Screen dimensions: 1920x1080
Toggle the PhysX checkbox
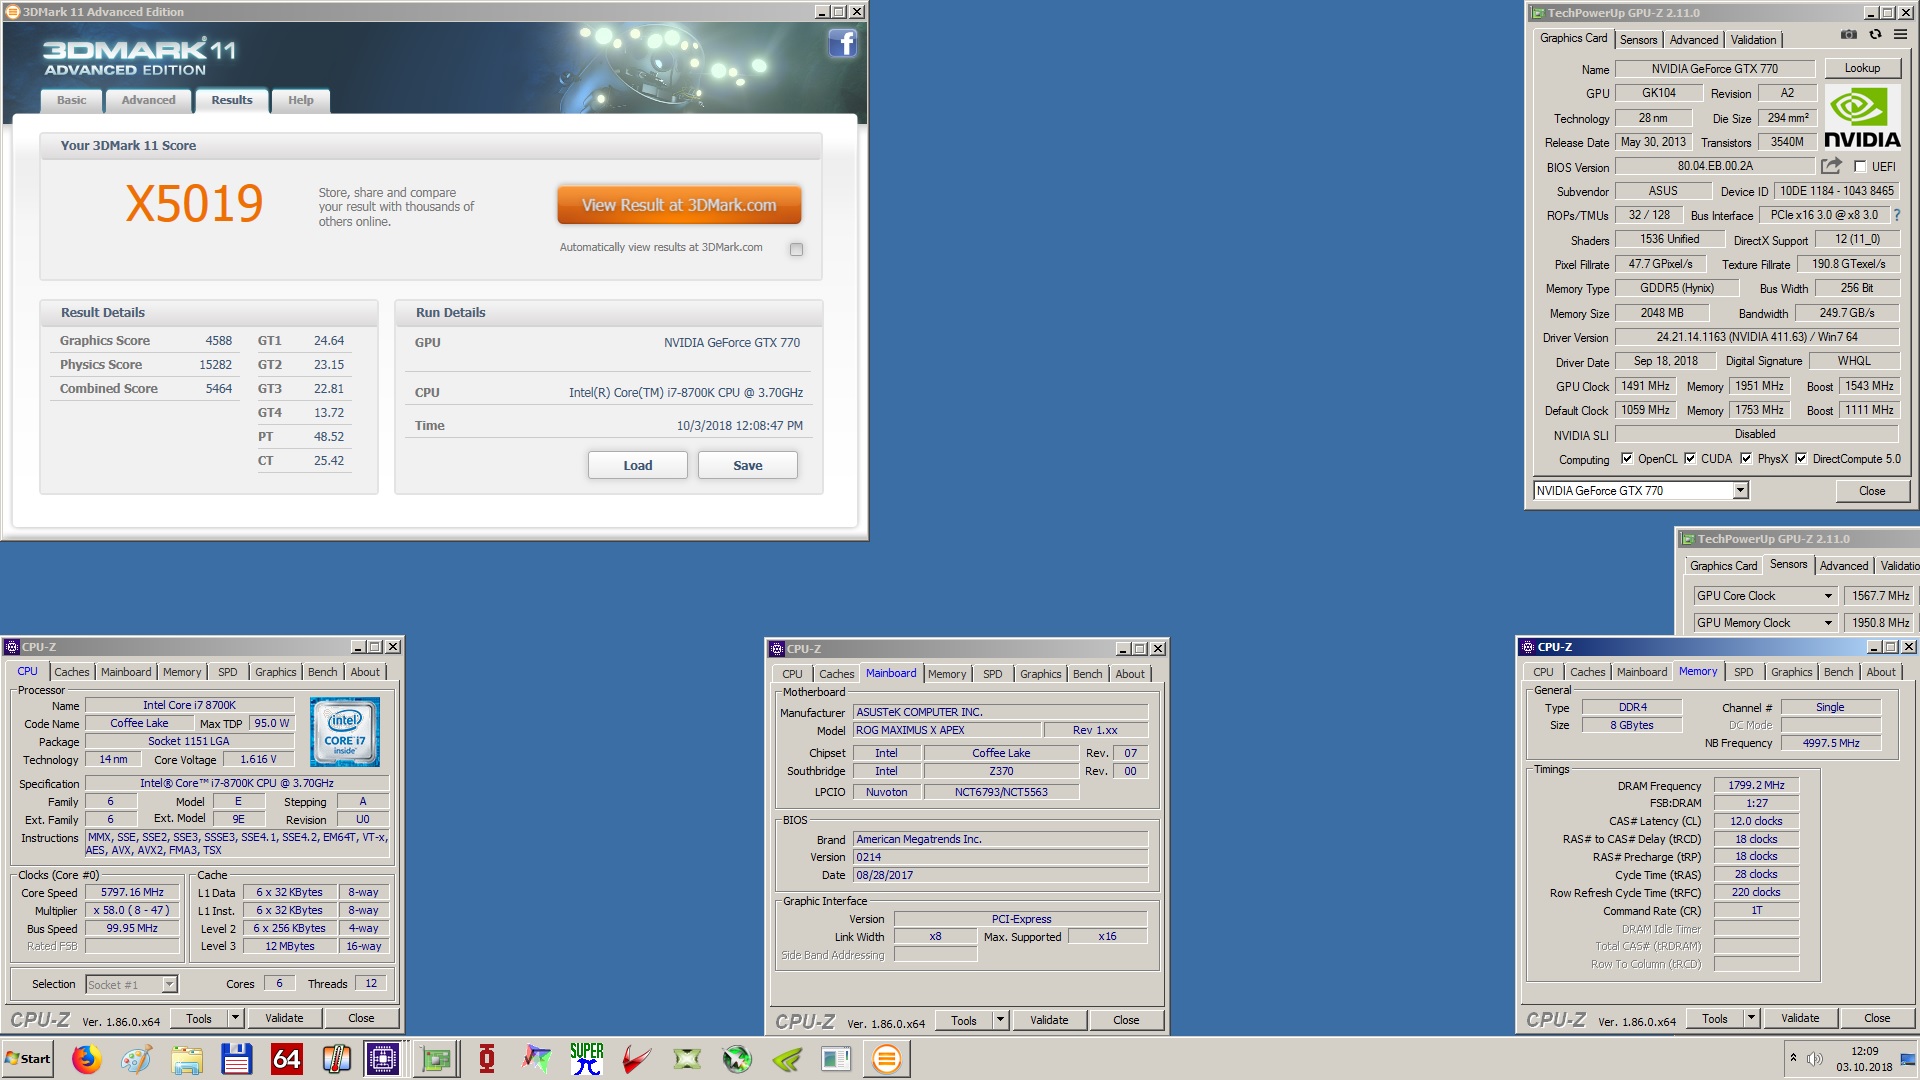pyautogui.click(x=1746, y=459)
